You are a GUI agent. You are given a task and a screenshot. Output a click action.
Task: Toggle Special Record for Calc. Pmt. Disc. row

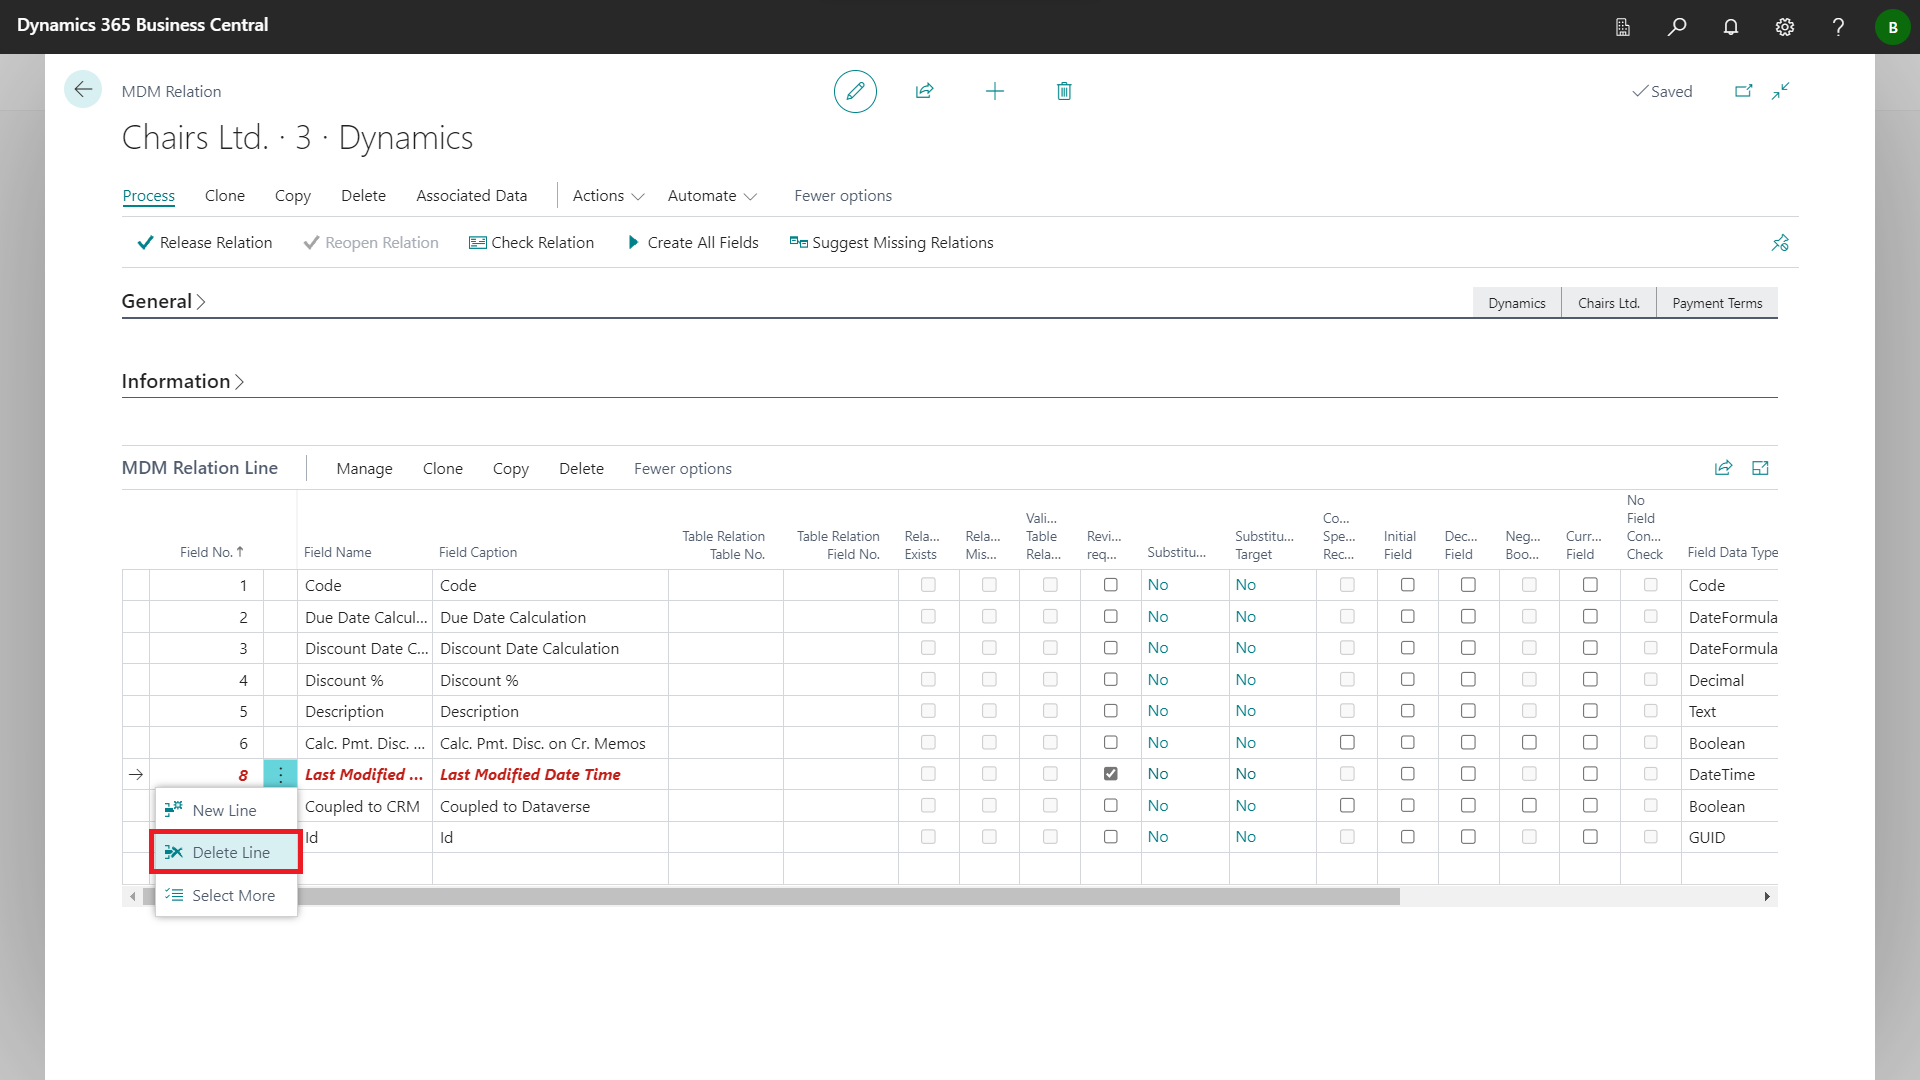1347,743
